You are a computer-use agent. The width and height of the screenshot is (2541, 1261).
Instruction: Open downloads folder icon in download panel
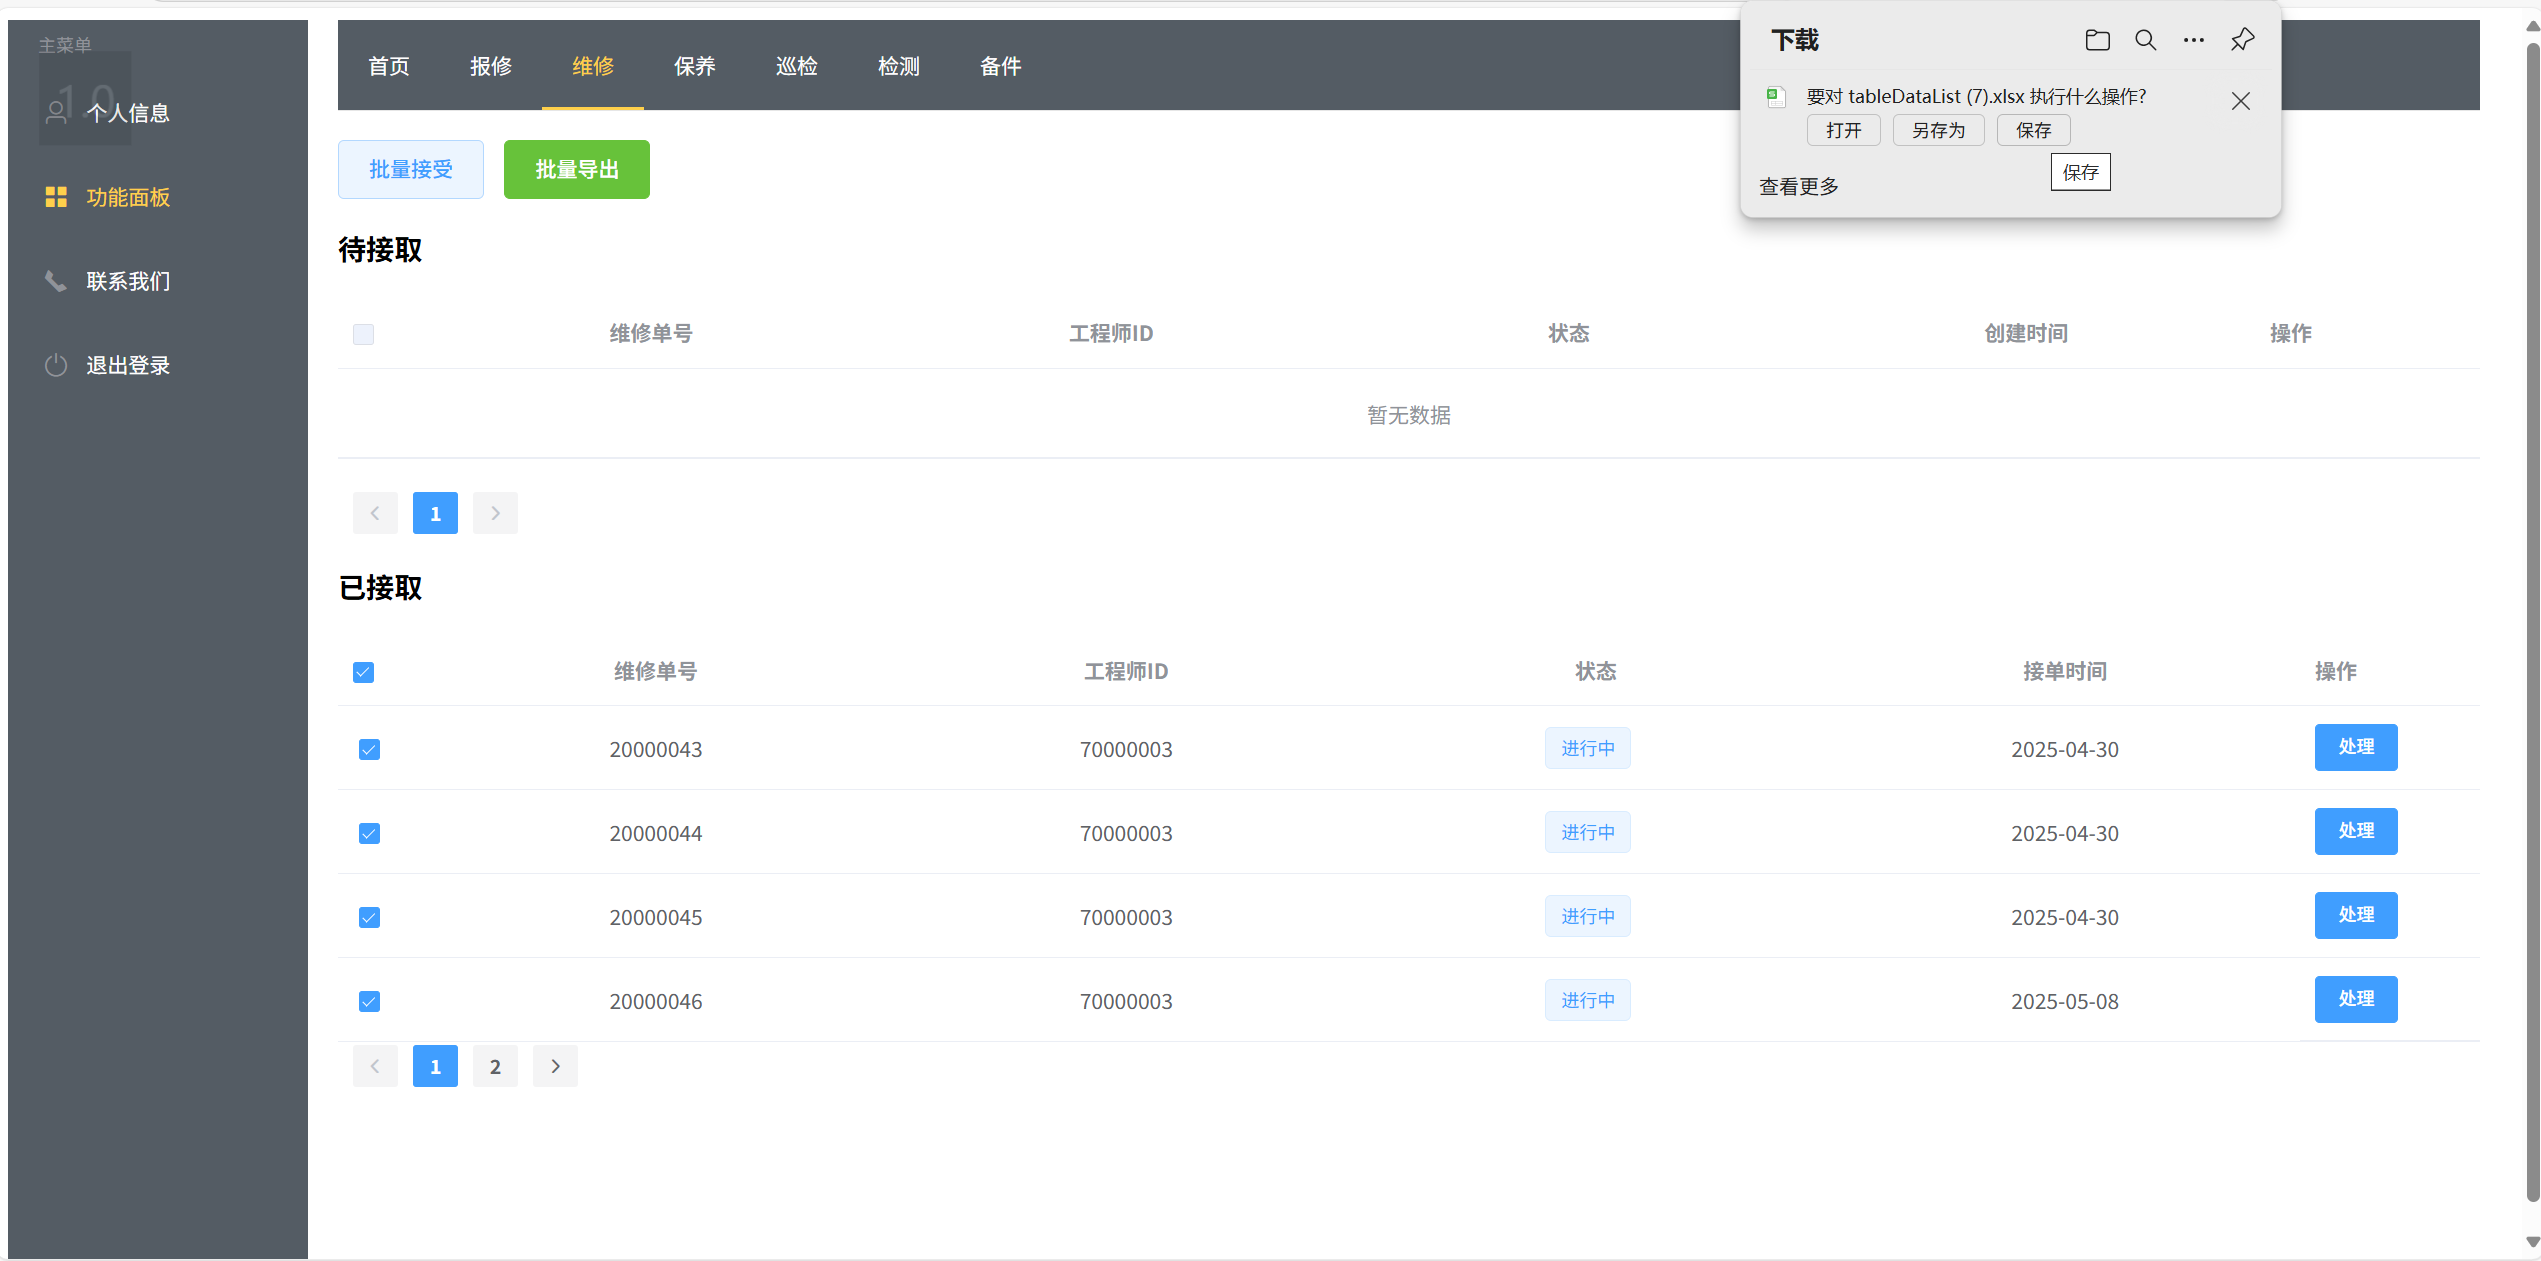(x=2097, y=40)
